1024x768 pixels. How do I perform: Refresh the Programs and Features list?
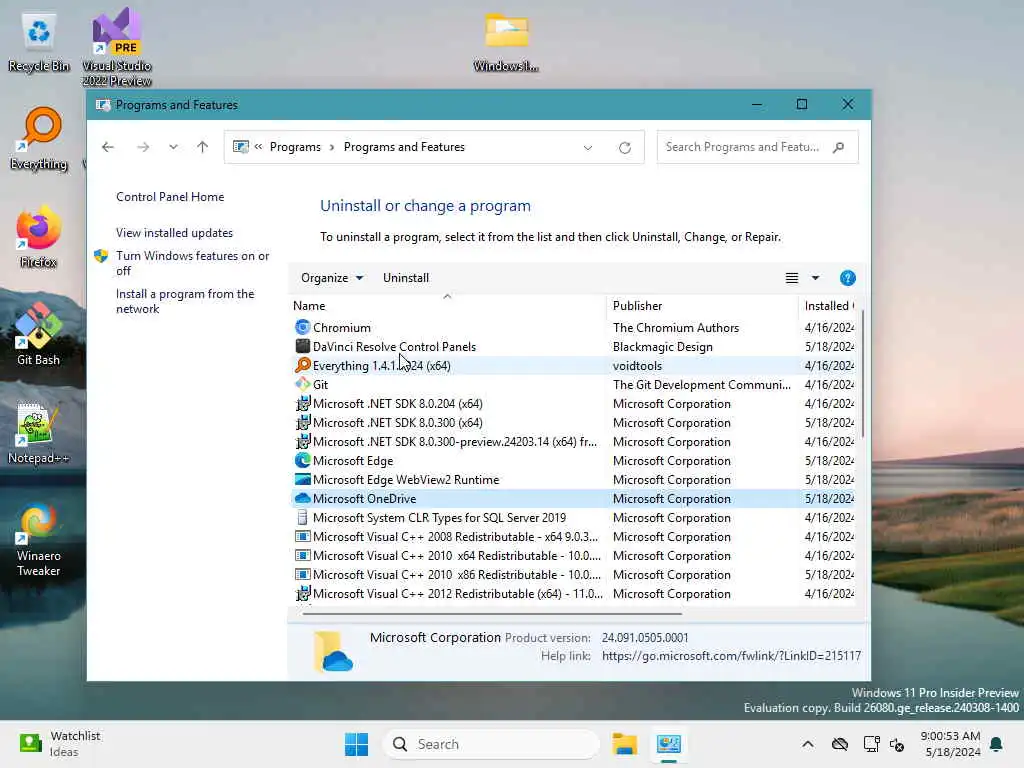625,148
